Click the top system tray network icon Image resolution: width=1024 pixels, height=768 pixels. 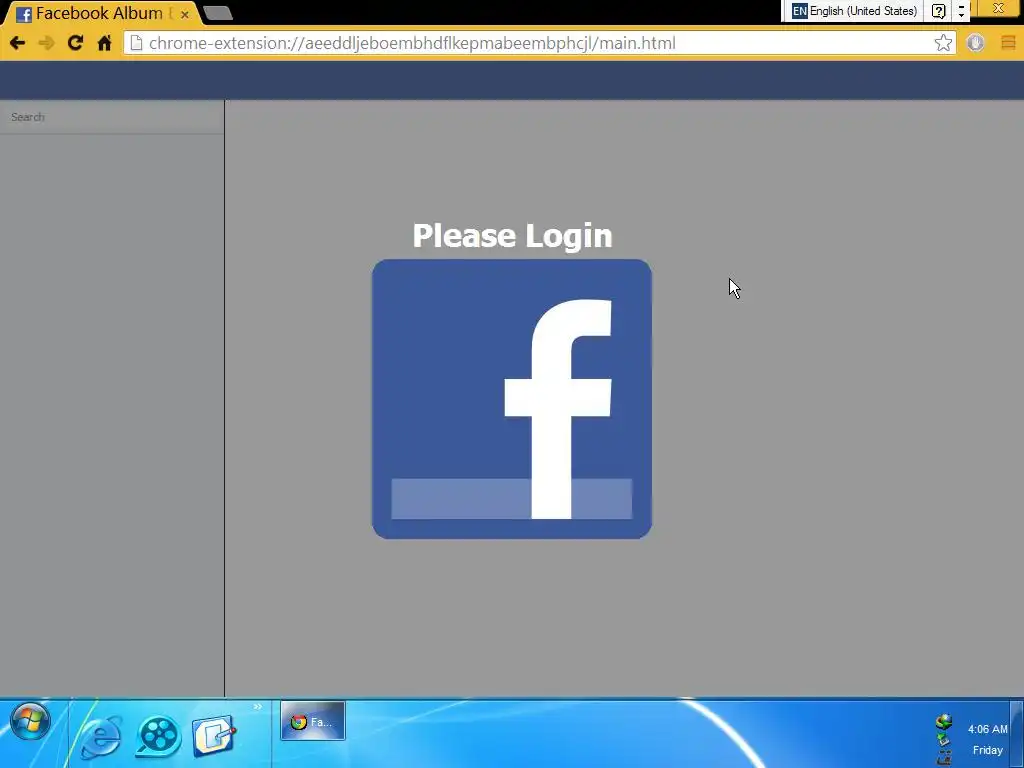point(944,722)
